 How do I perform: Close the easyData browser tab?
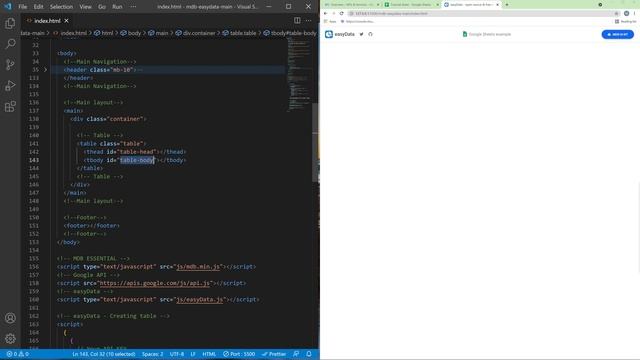[498, 4]
